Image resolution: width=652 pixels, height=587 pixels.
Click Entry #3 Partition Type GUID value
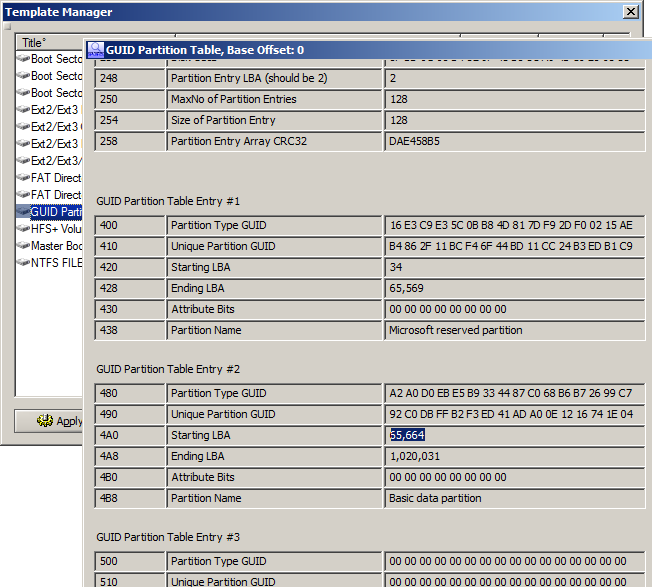tap(515, 561)
